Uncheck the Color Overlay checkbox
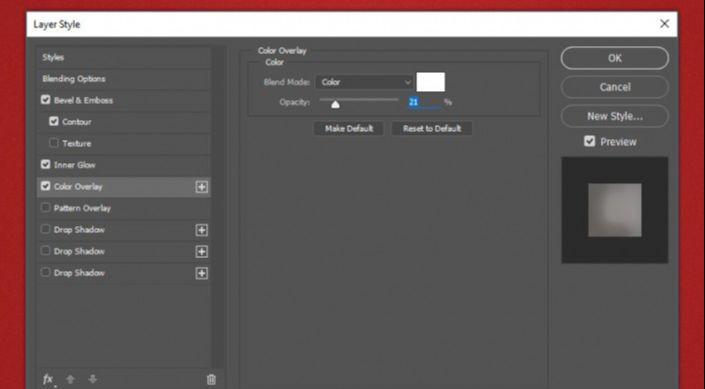705x389 pixels. tap(45, 186)
